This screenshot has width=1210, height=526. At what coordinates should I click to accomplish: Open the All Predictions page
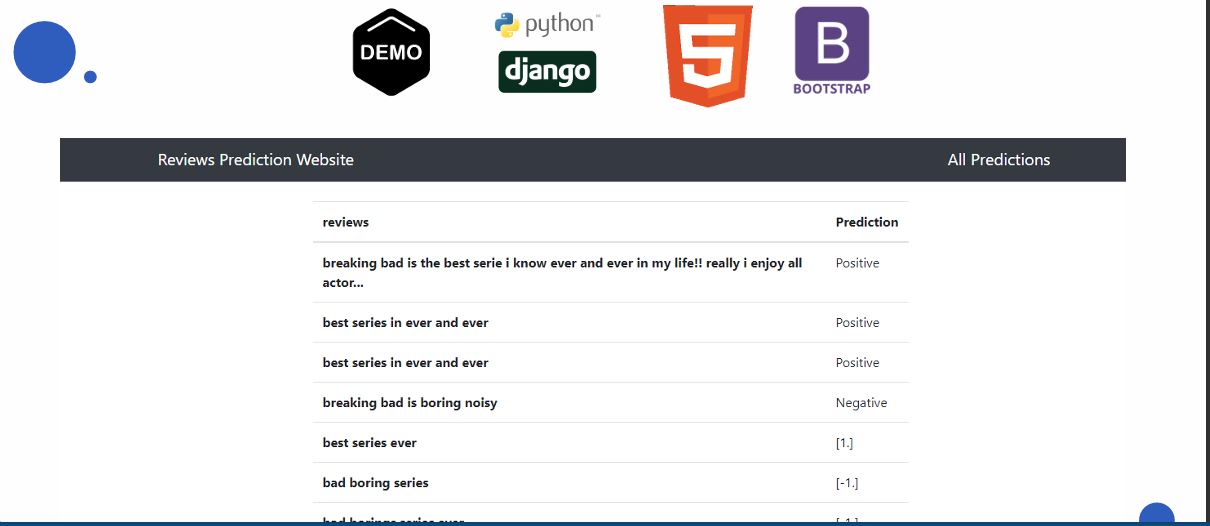click(x=999, y=160)
